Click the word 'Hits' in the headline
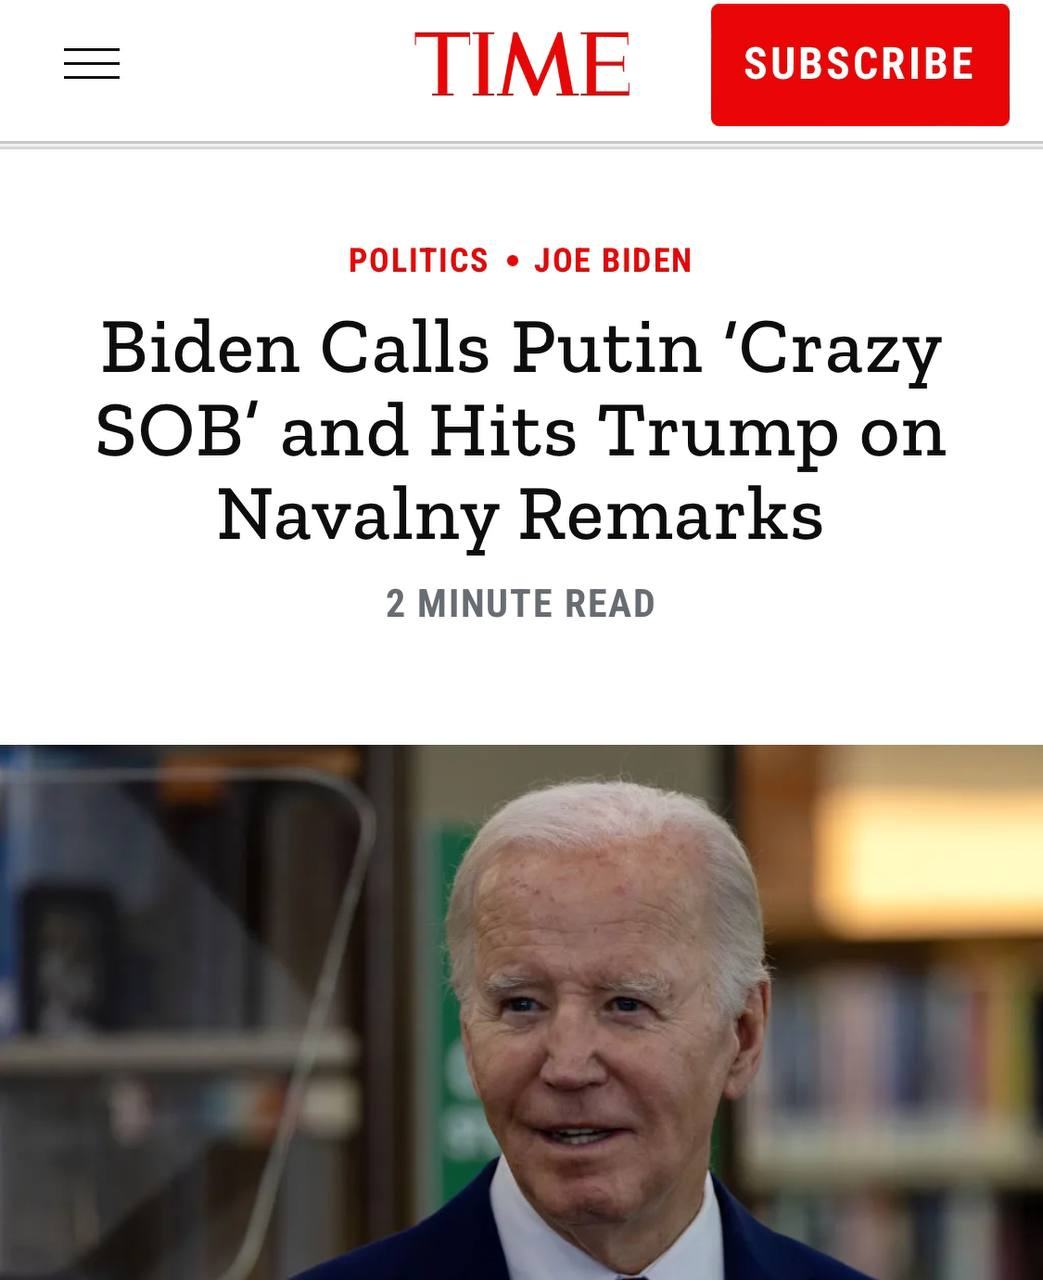The width and height of the screenshot is (1043, 1280). 503,431
